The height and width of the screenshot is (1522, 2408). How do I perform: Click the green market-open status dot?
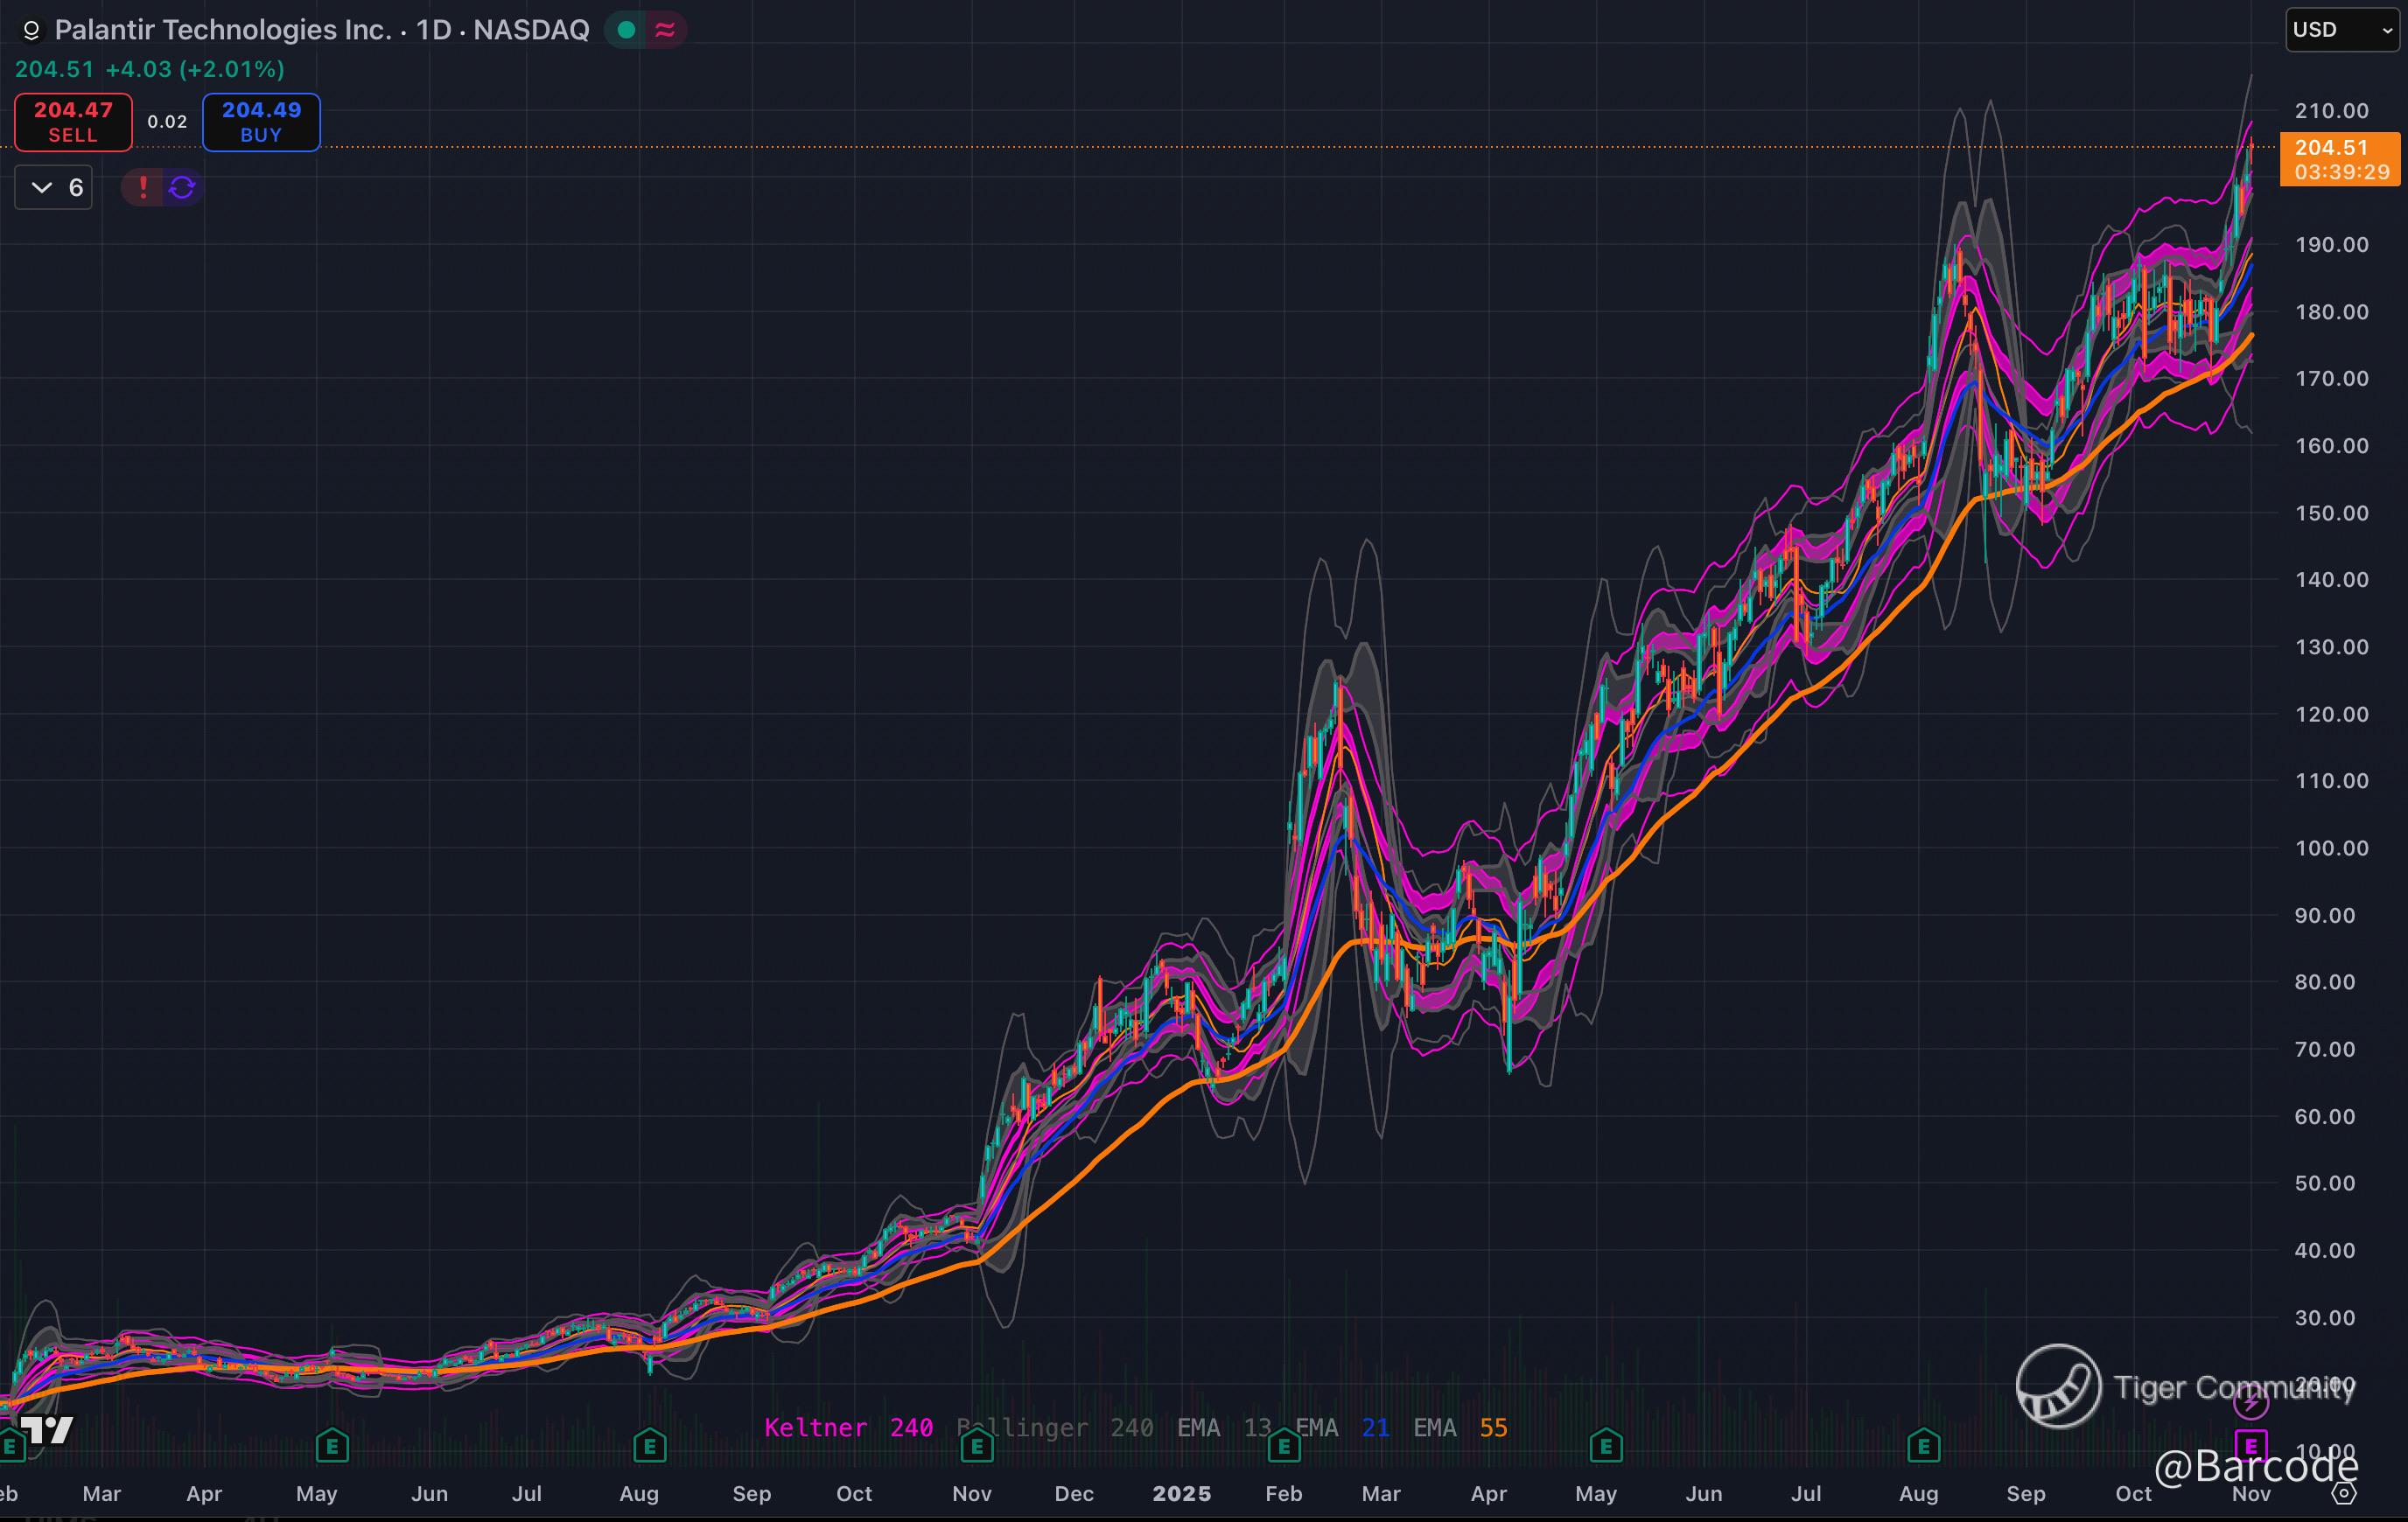tap(626, 30)
